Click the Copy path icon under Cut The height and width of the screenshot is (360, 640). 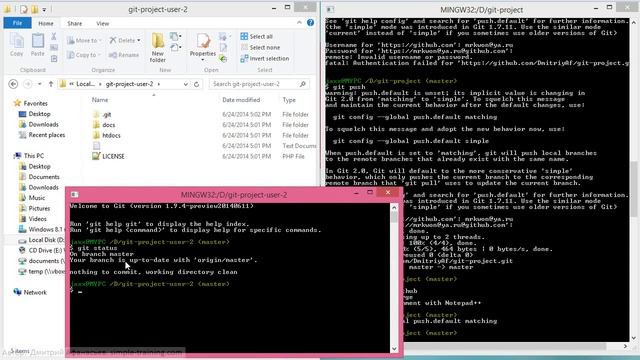tap(53, 48)
